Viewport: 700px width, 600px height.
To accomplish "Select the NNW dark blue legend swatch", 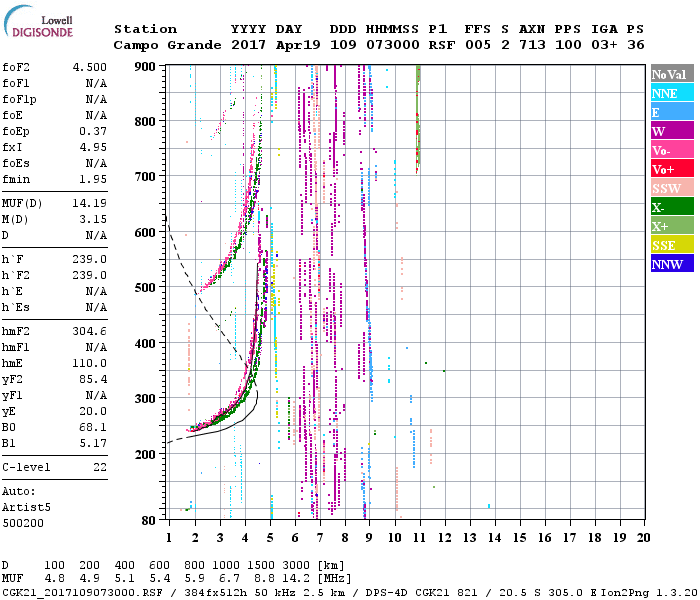I will coord(672,263).
